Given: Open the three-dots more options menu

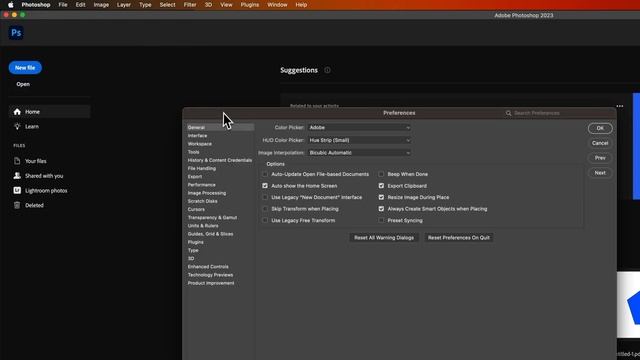Looking at the screenshot, I should (x=620, y=106).
